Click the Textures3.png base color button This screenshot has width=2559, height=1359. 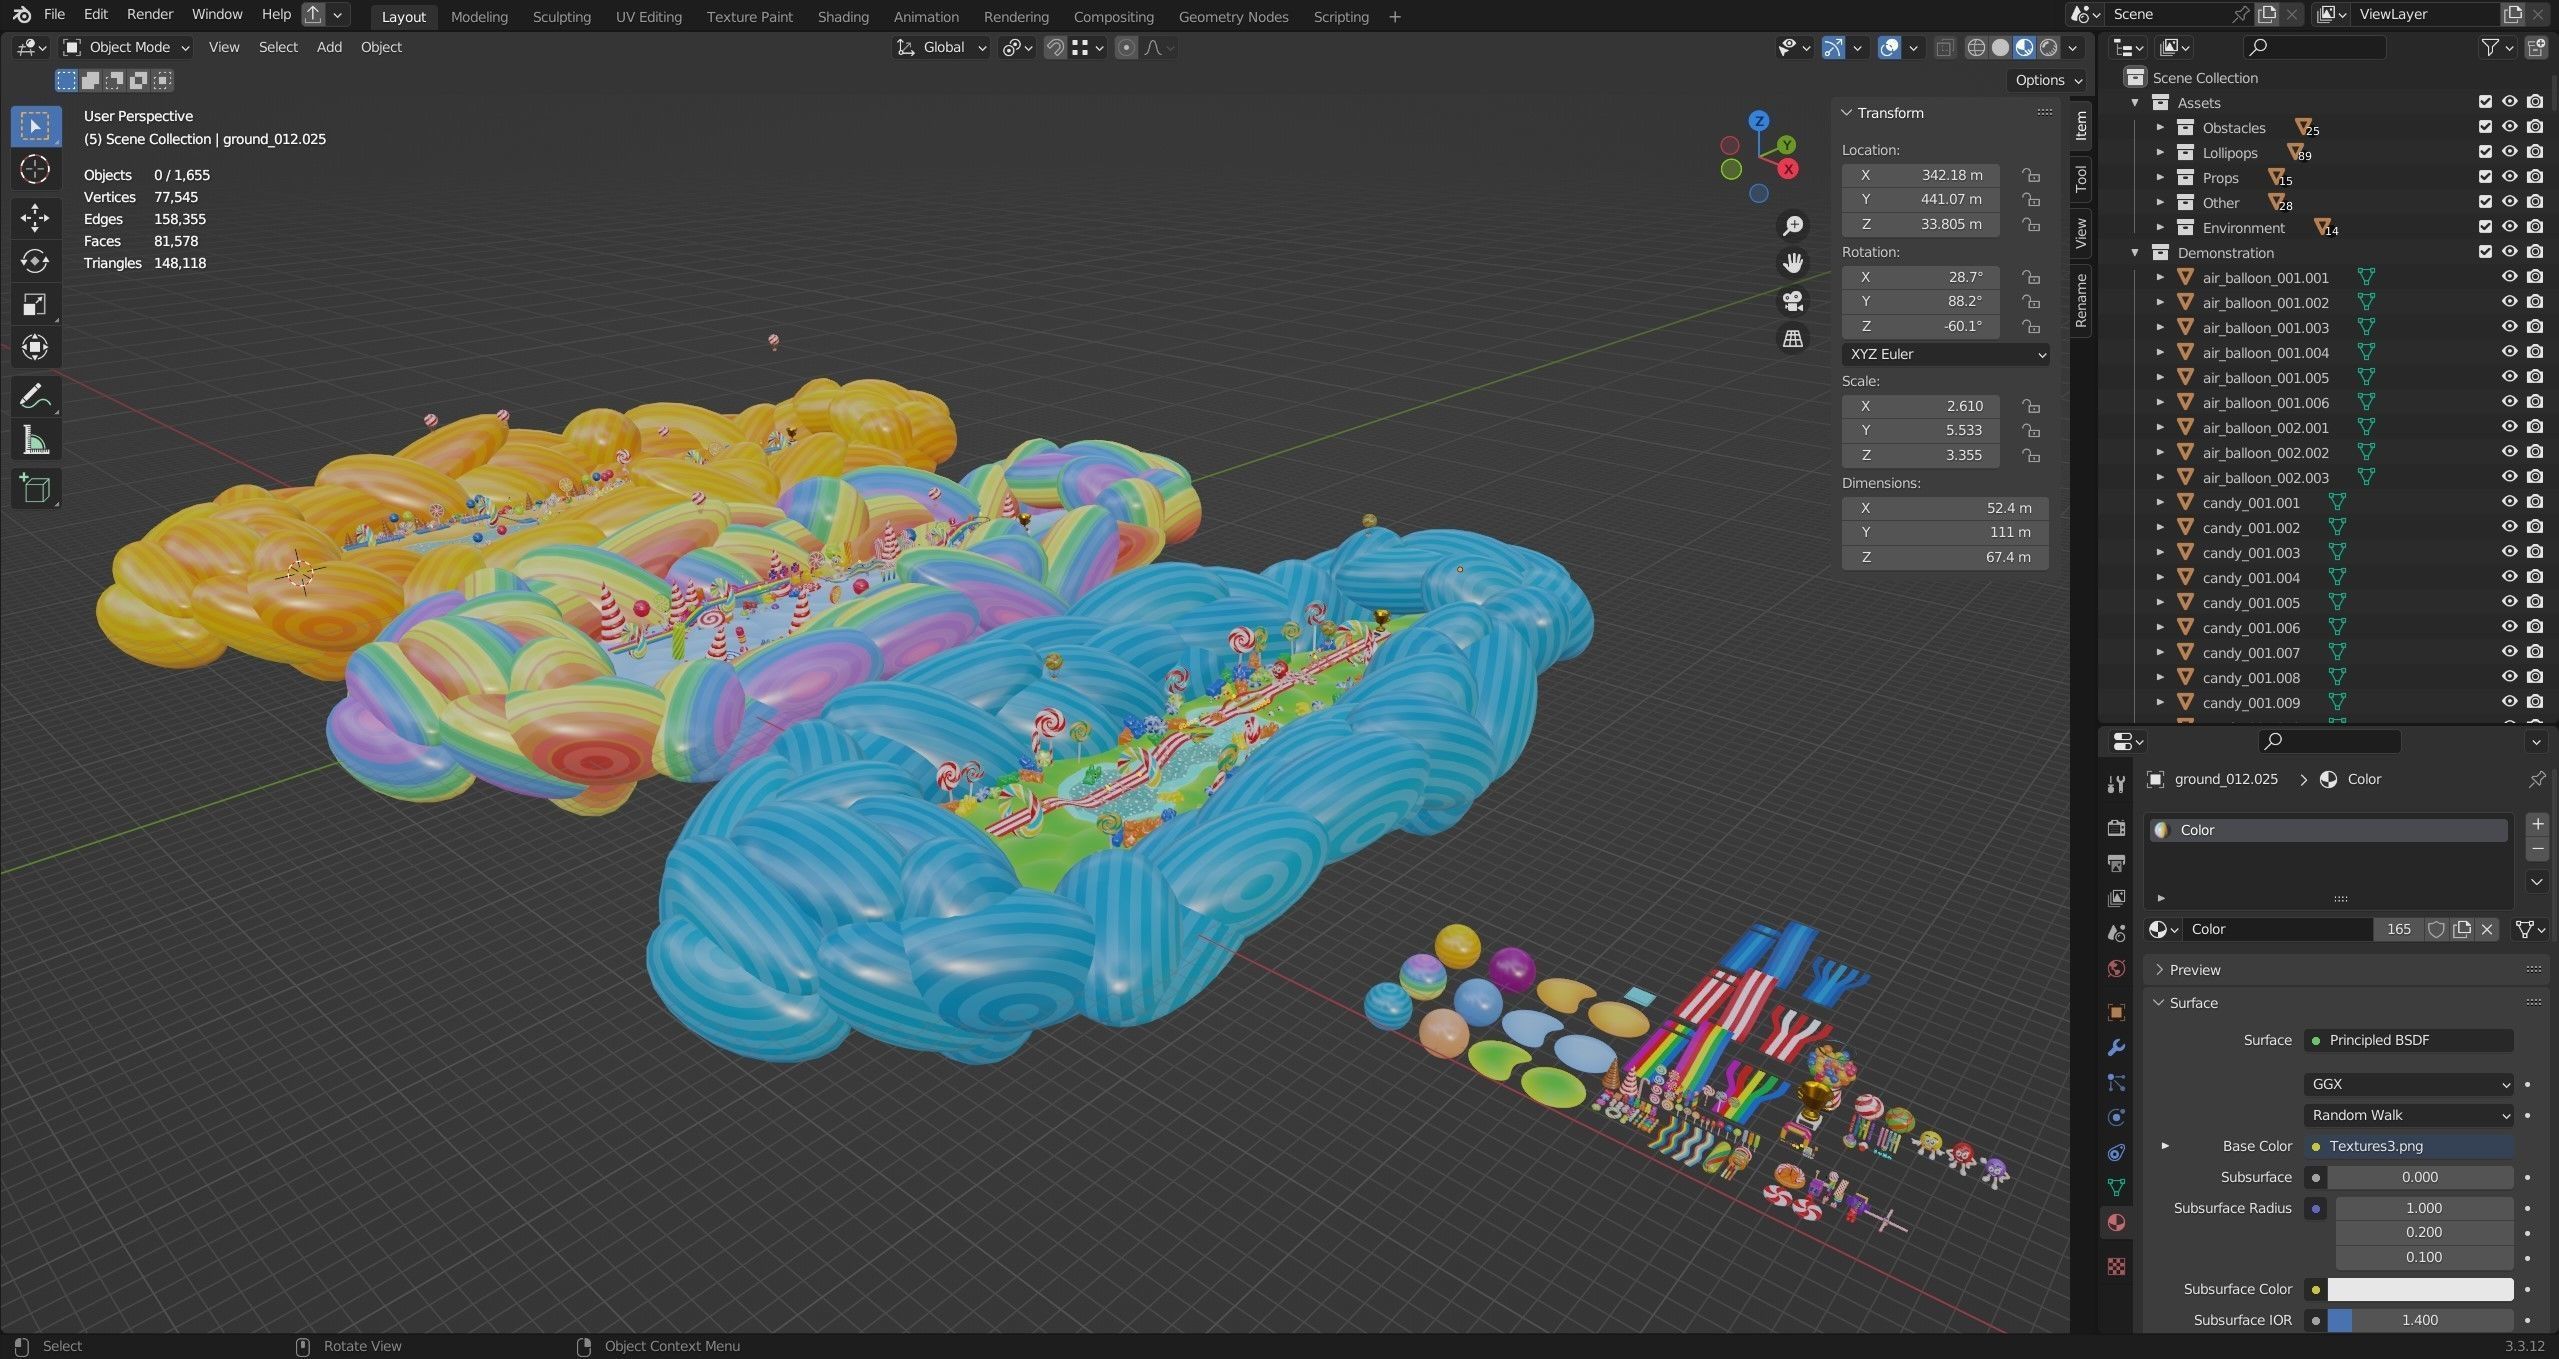[x=2409, y=1146]
